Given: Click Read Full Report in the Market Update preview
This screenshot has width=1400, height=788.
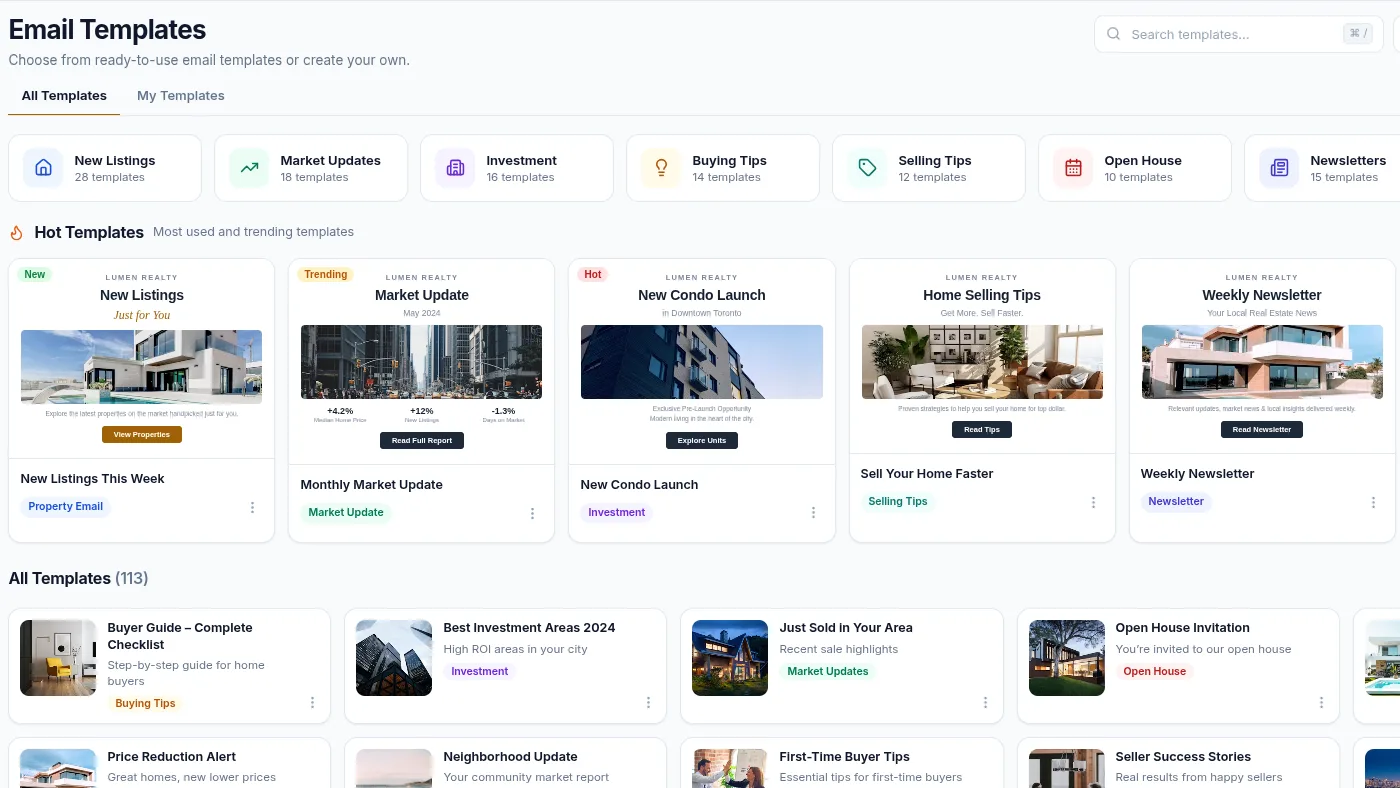Looking at the screenshot, I should tap(422, 441).
